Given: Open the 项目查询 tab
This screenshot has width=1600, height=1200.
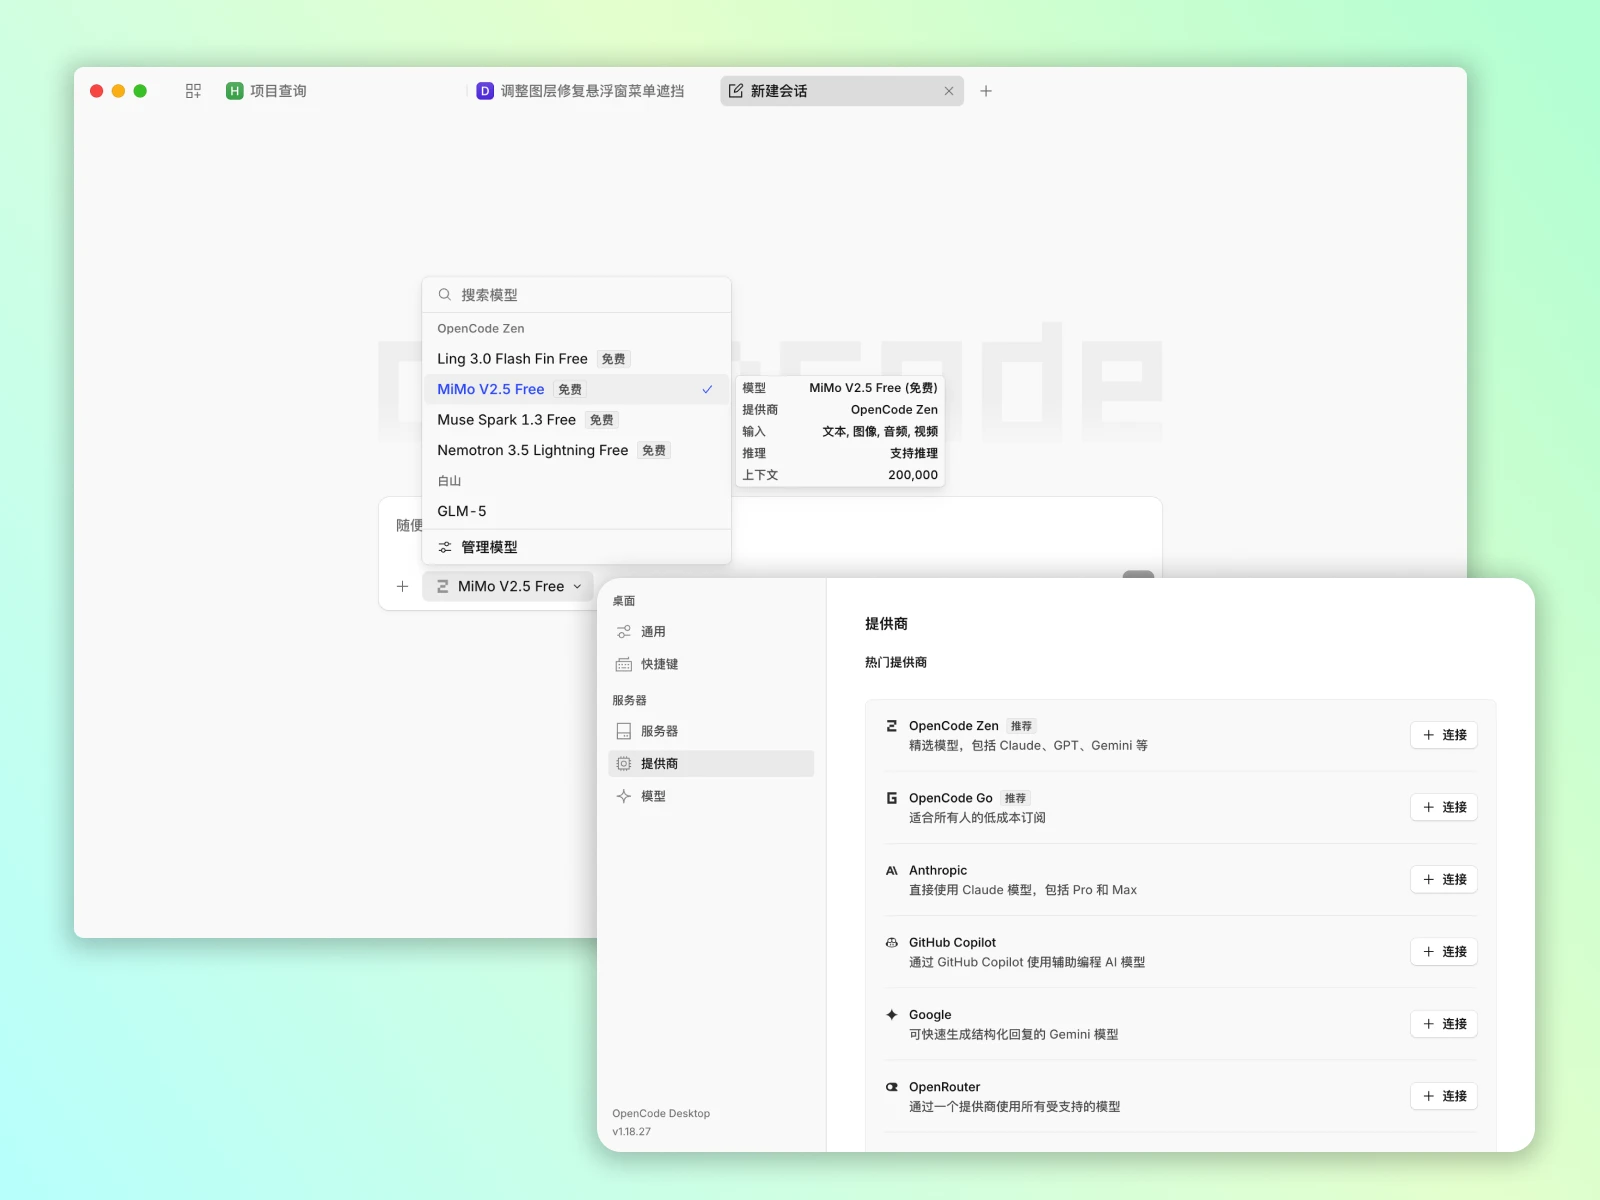Looking at the screenshot, I should click(x=267, y=91).
